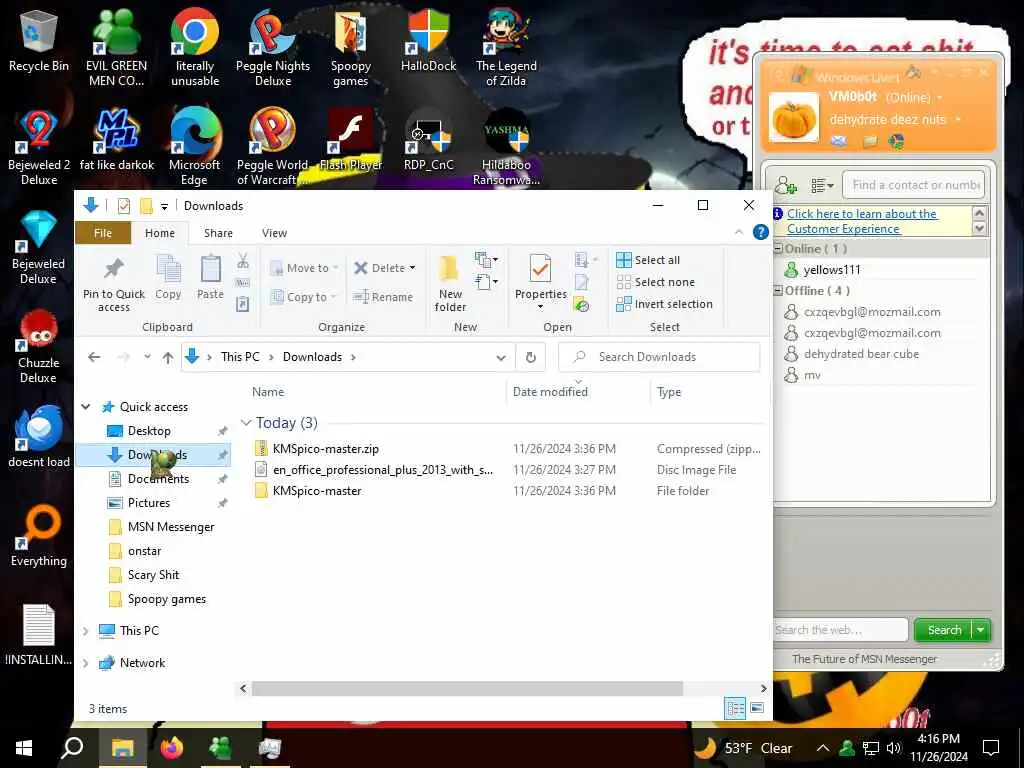Select the KMSpico-master folder
The image size is (1024, 768).
pyautogui.click(x=317, y=491)
